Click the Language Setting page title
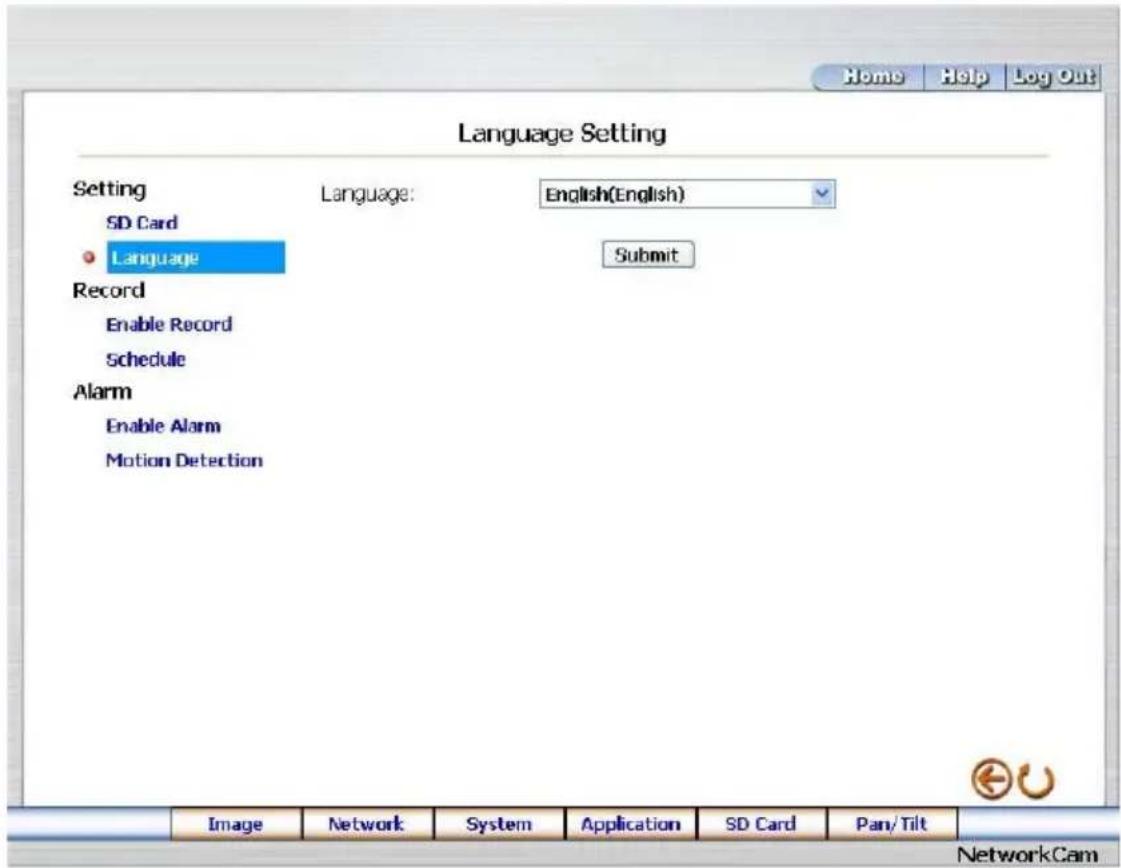This screenshot has height=868, width=1121. [x=562, y=134]
